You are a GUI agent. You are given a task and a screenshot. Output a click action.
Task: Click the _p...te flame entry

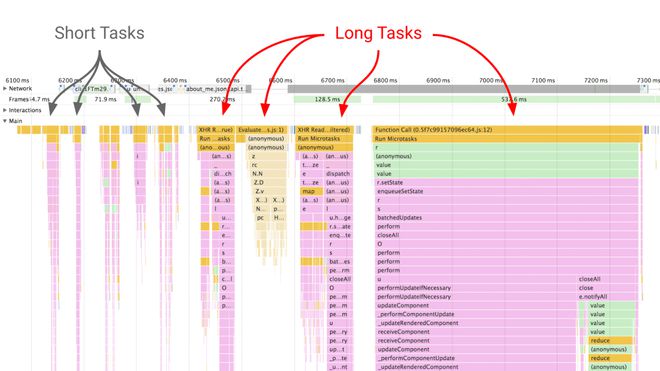point(340,358)
